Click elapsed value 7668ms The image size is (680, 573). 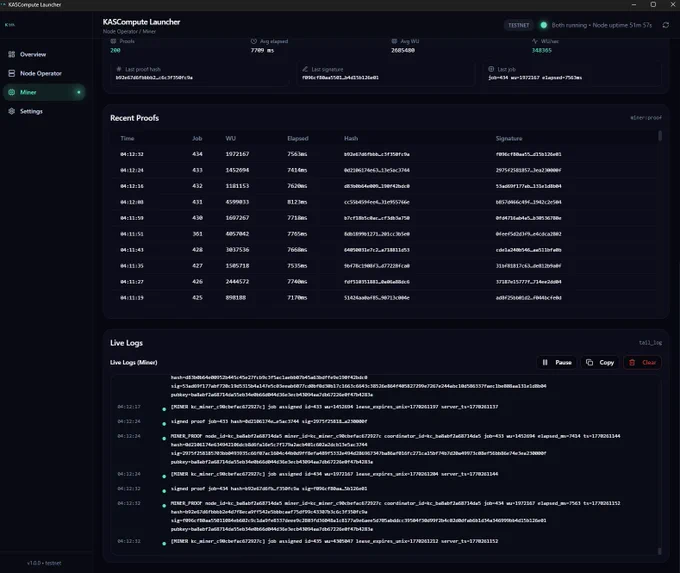tap(297, 250)
